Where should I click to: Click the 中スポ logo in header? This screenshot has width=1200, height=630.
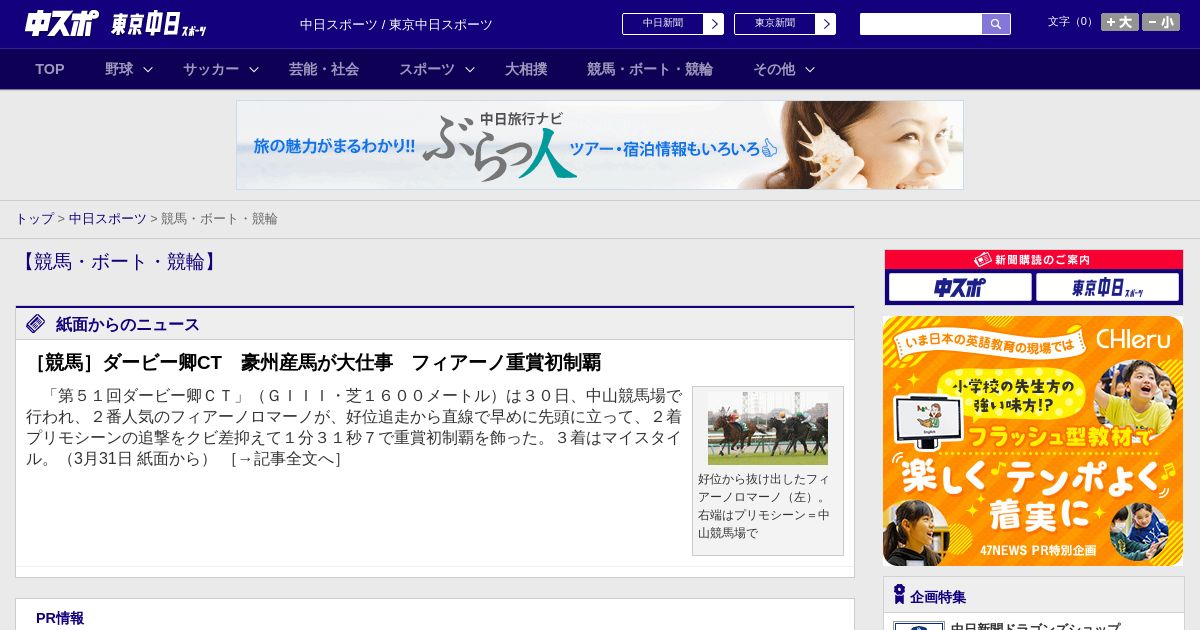coord(62,23)
